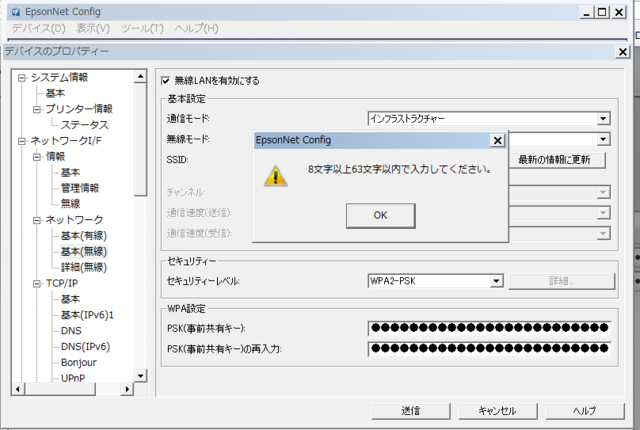The image size is (640, 430).
Task: Select 無線 under 情報
Action: [x=71, y=204]
